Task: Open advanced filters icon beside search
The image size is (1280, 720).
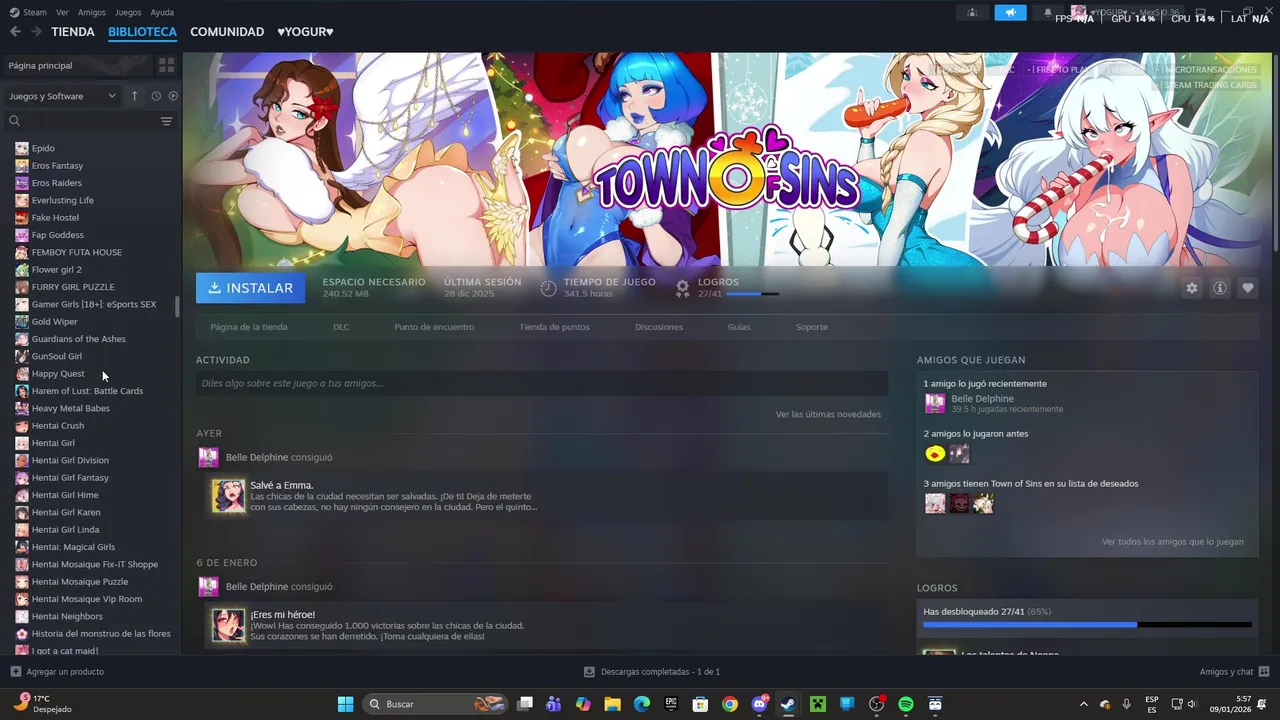Action: coord(166,121)
